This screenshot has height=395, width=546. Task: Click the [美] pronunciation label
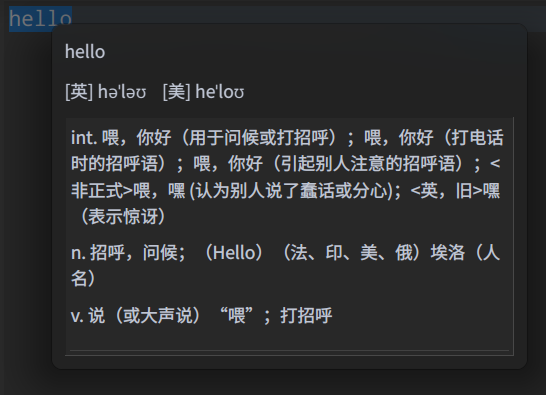(x=177, y=92)
